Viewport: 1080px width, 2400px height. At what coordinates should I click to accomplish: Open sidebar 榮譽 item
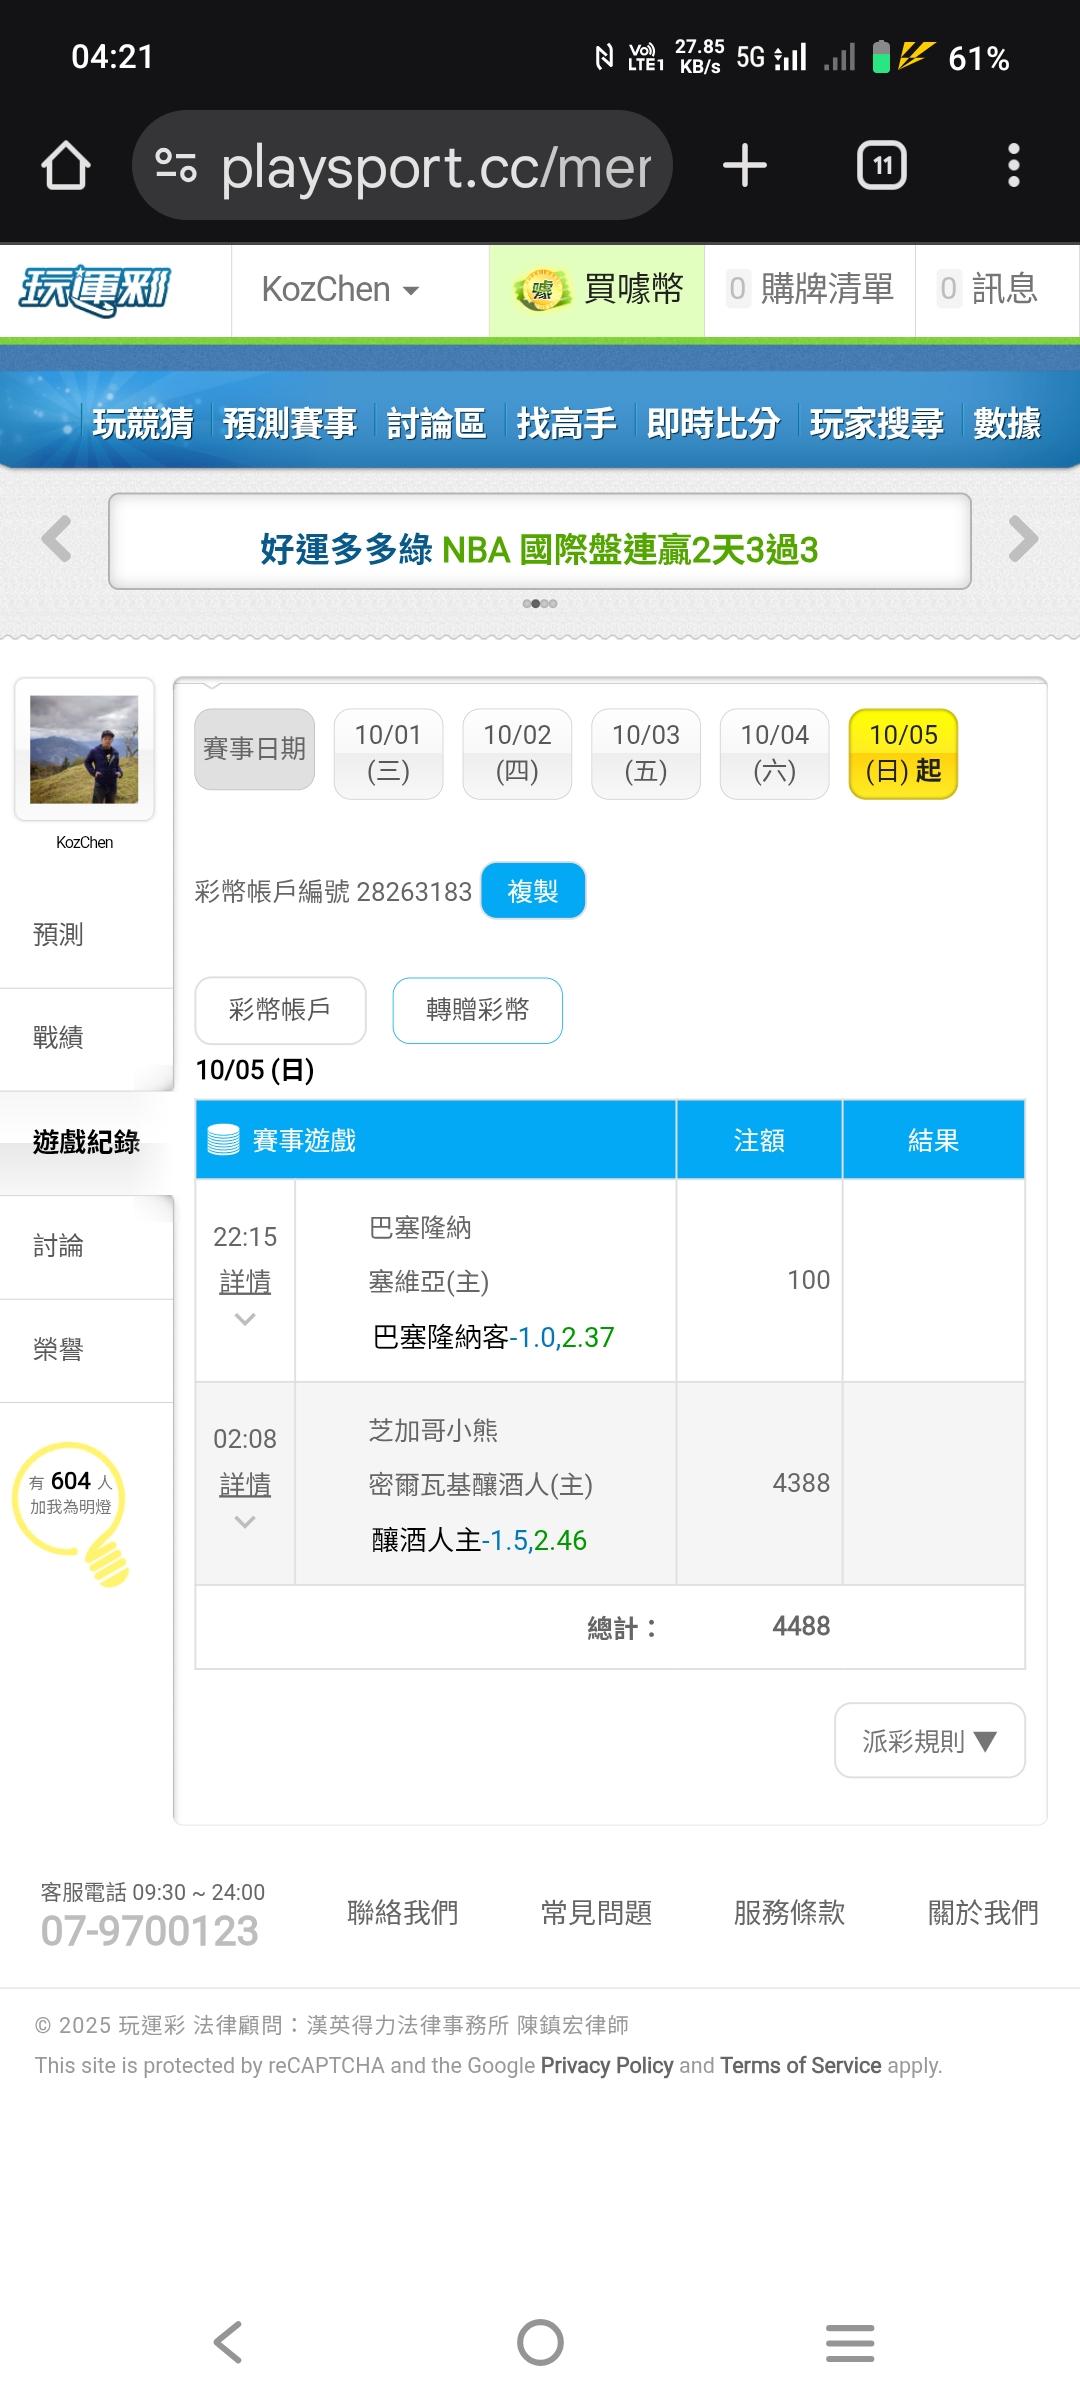(x=86, y=1350)
